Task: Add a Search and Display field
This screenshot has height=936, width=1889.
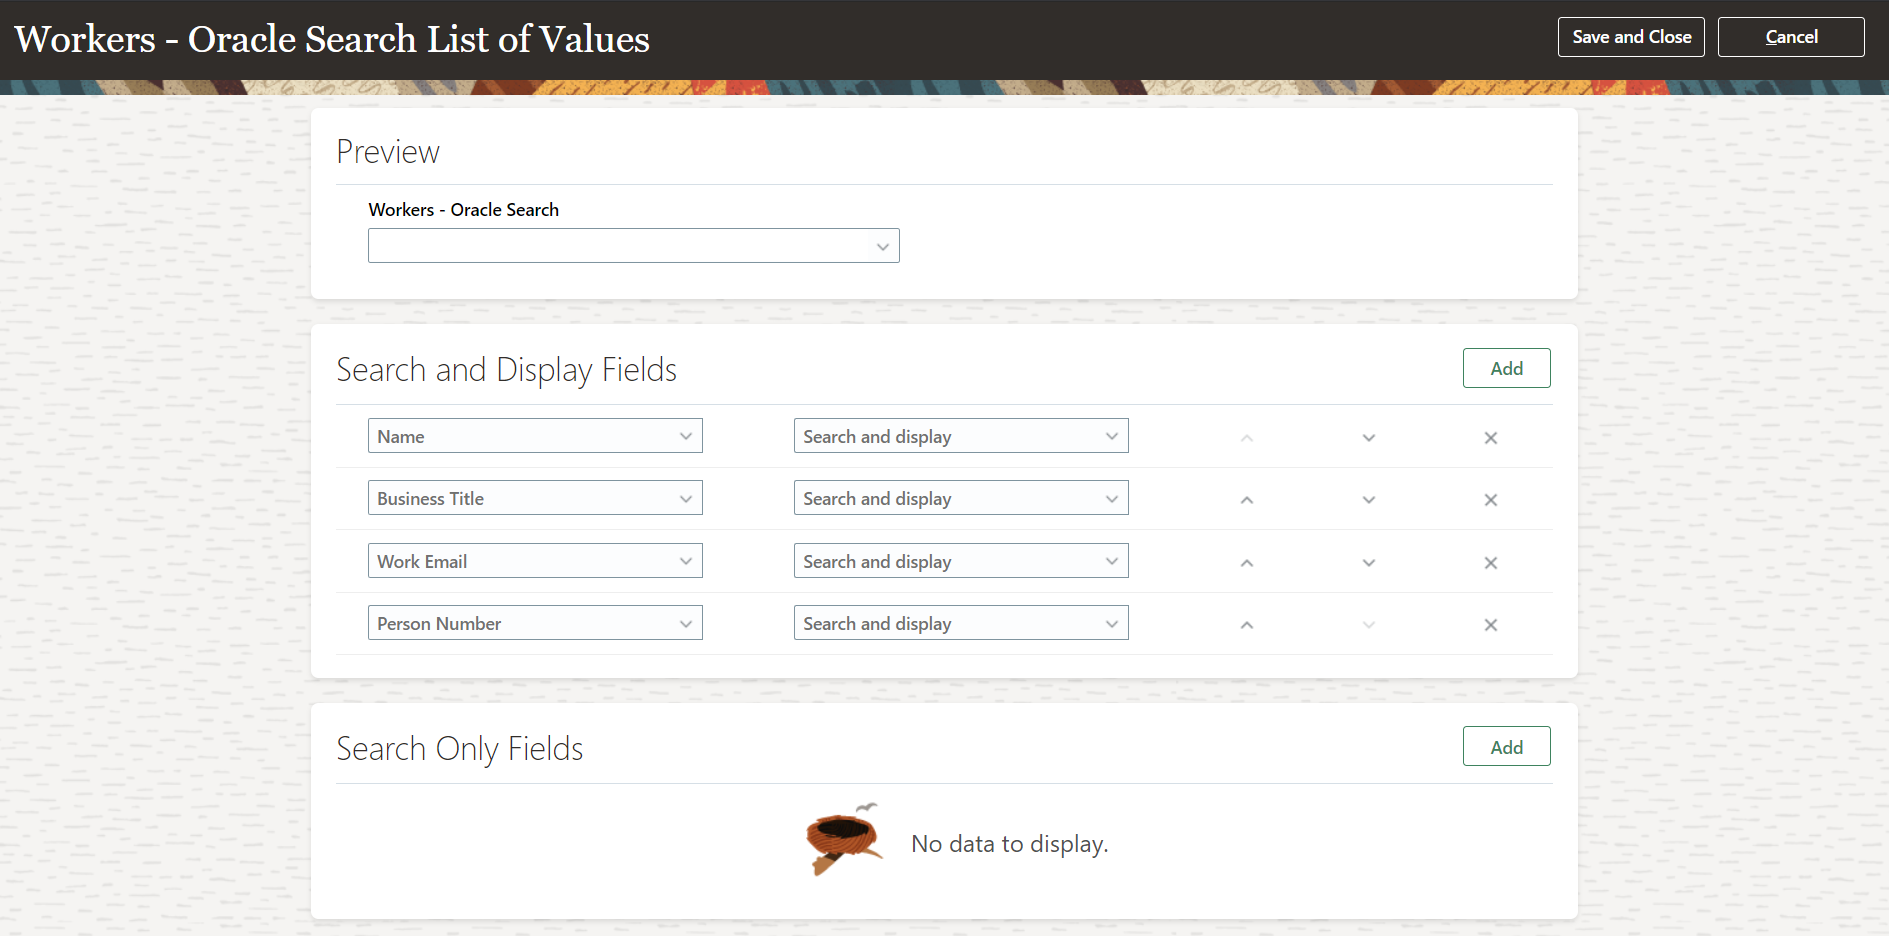Action: [x=1506, y=368]
